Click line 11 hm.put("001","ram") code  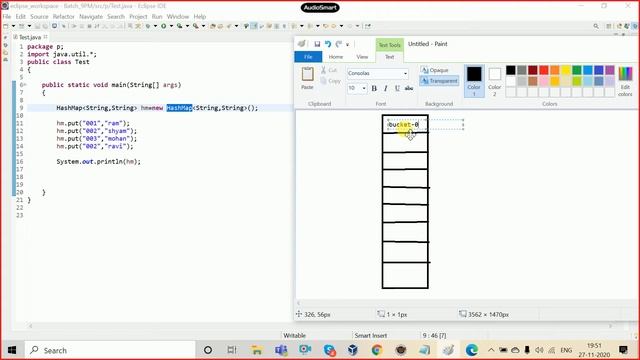click(93, 123)
